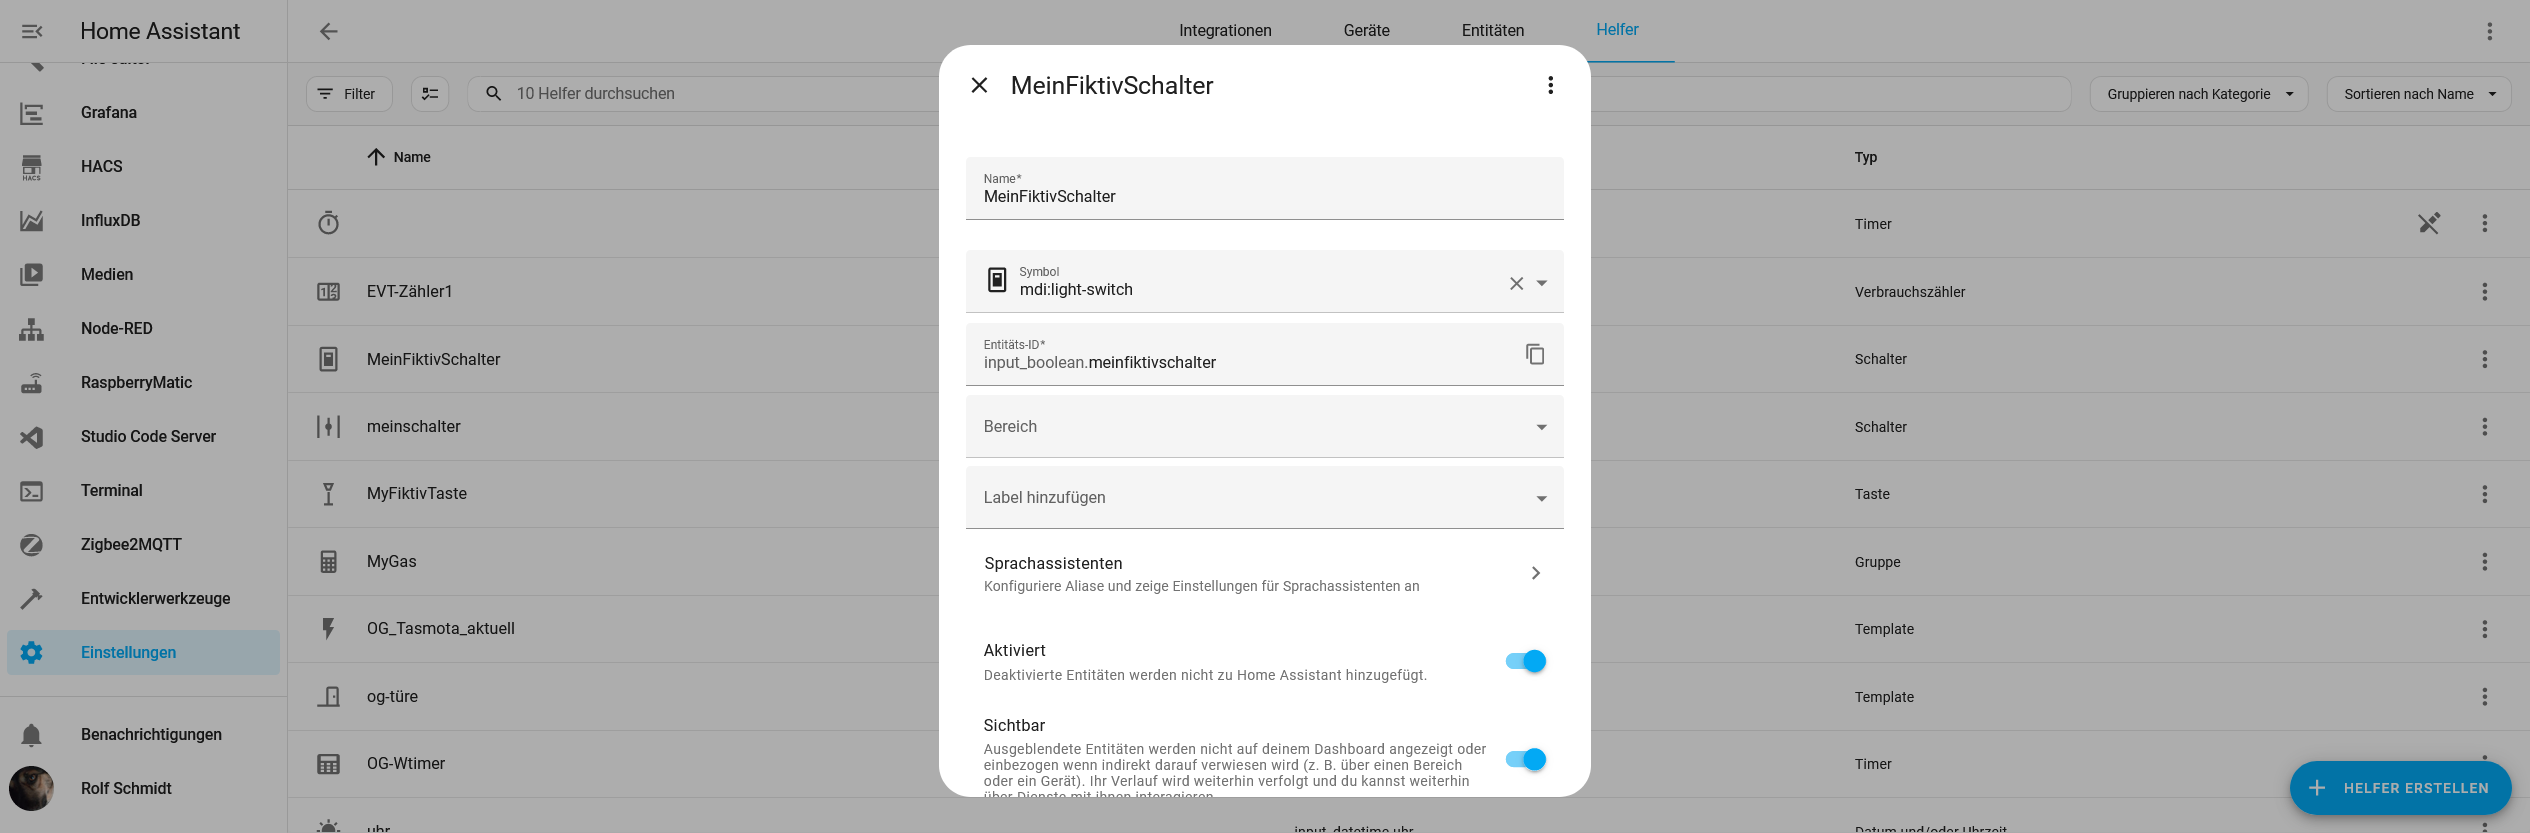Open Sortieren nach Name dropdown
Screen dimensions: 2530x833
[2418, 94]
